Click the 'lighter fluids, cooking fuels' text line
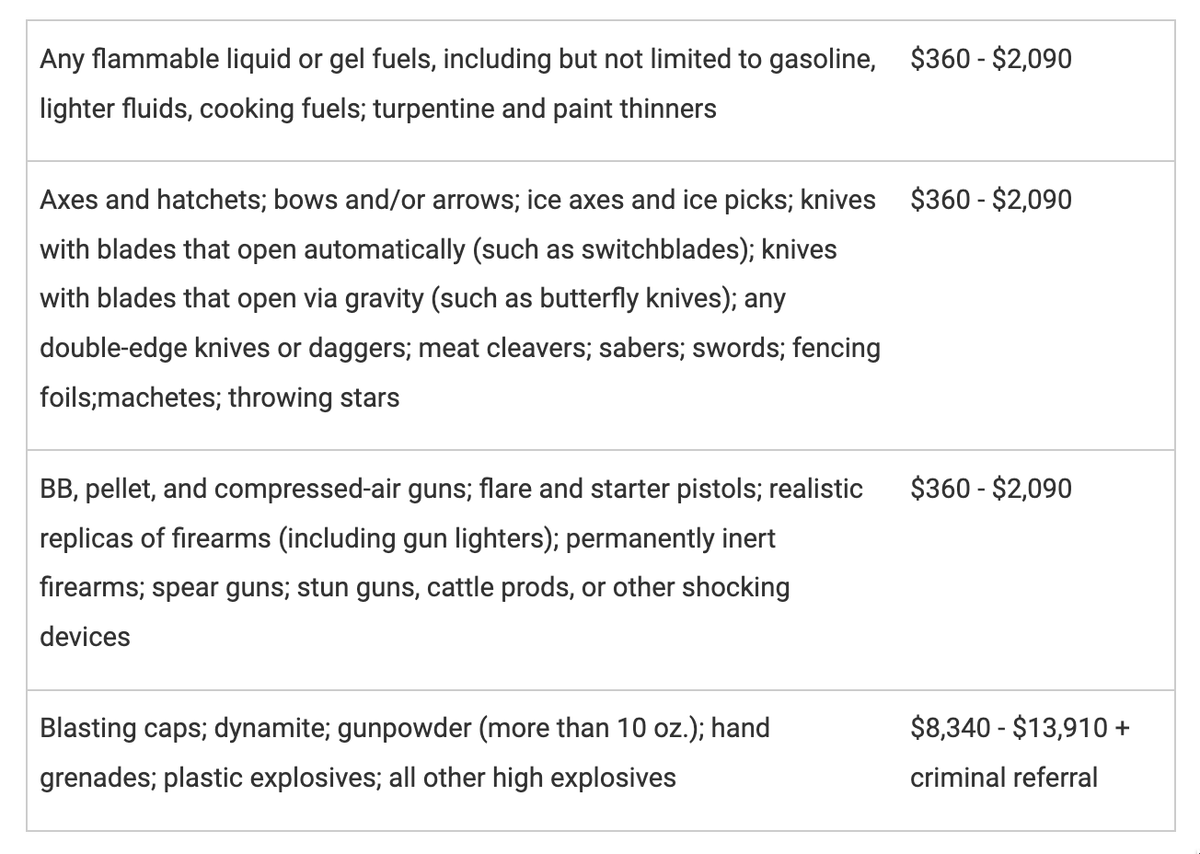Image resolution: width=1200 pixels, height=854 pixels. [378, 109]
